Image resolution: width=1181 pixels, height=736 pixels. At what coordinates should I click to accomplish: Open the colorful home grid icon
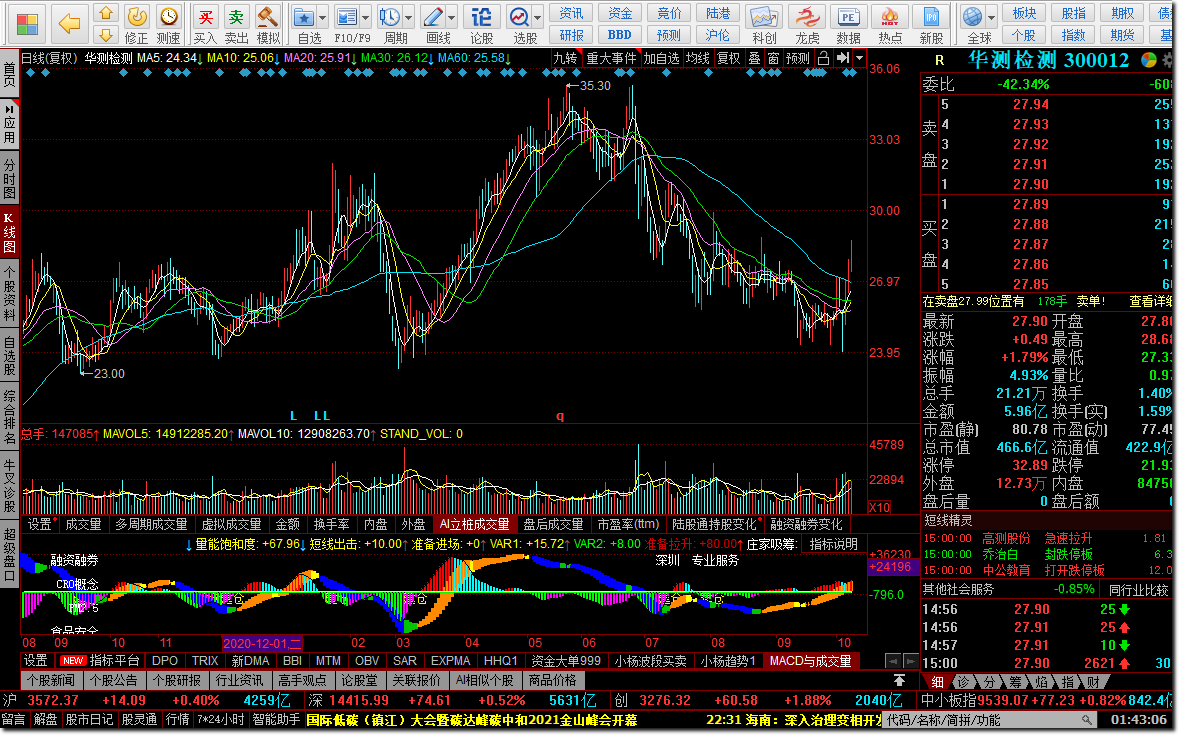[27, 24]
